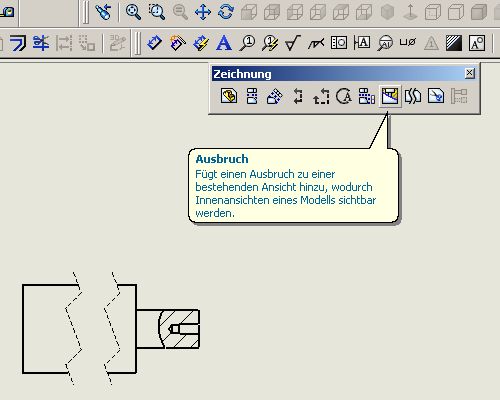Click the Auto Balloon lightning icon
Image resolution: width=500 pixels, height=400 pixels.
(270, 43)
